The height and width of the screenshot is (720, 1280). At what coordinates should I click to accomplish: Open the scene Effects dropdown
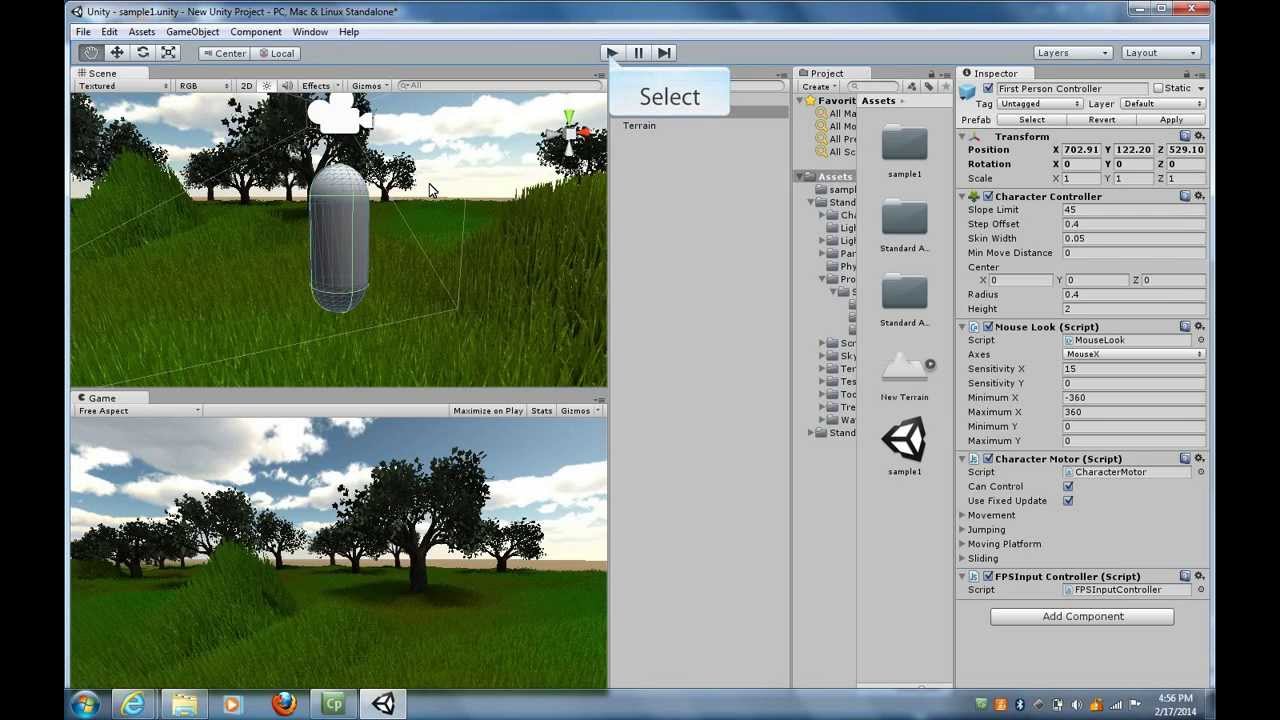[x=320, y=86]
